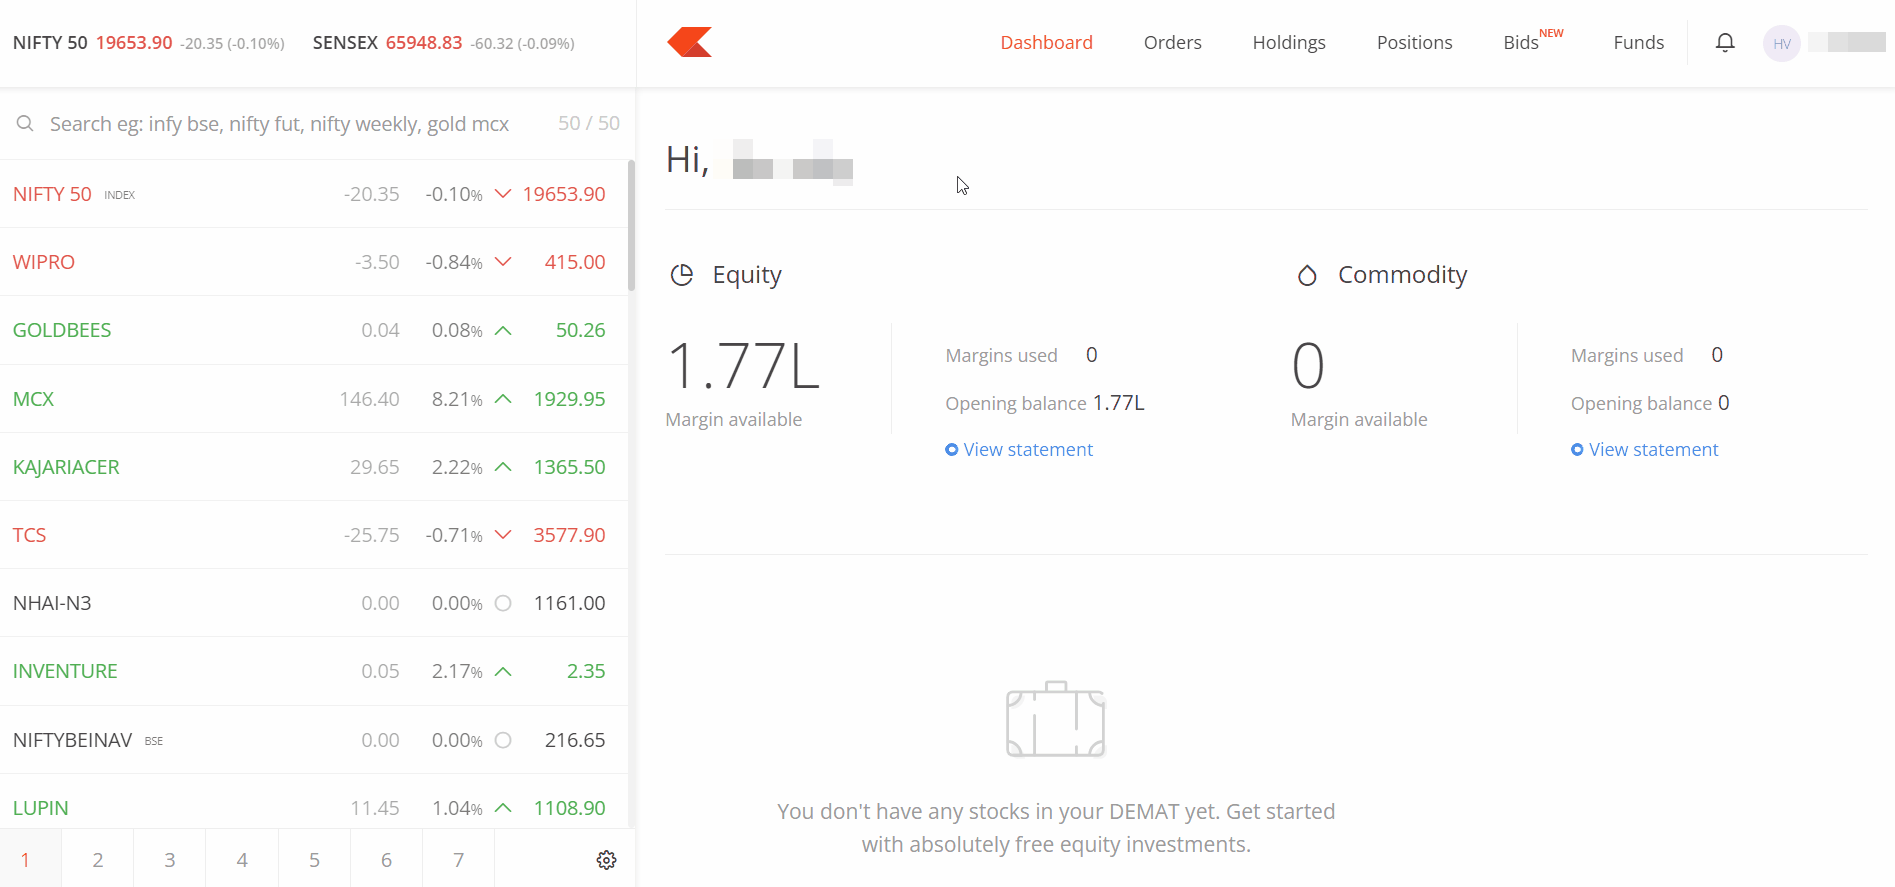Click the up arrow on KAJARIACER row
Screen dimensions: 1895x887
coord(503,467)
